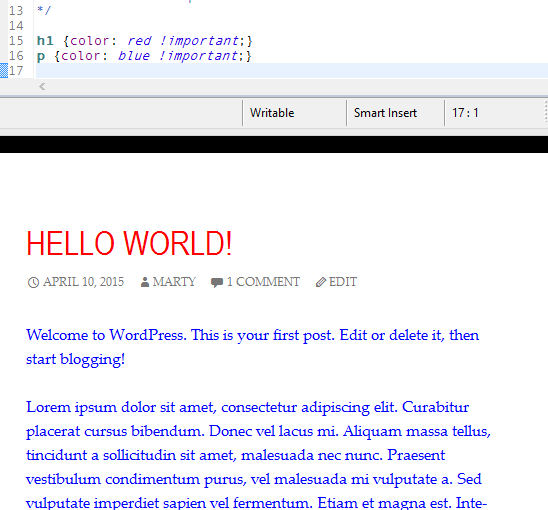Click the EDIT post link

[x=343, y=282]
